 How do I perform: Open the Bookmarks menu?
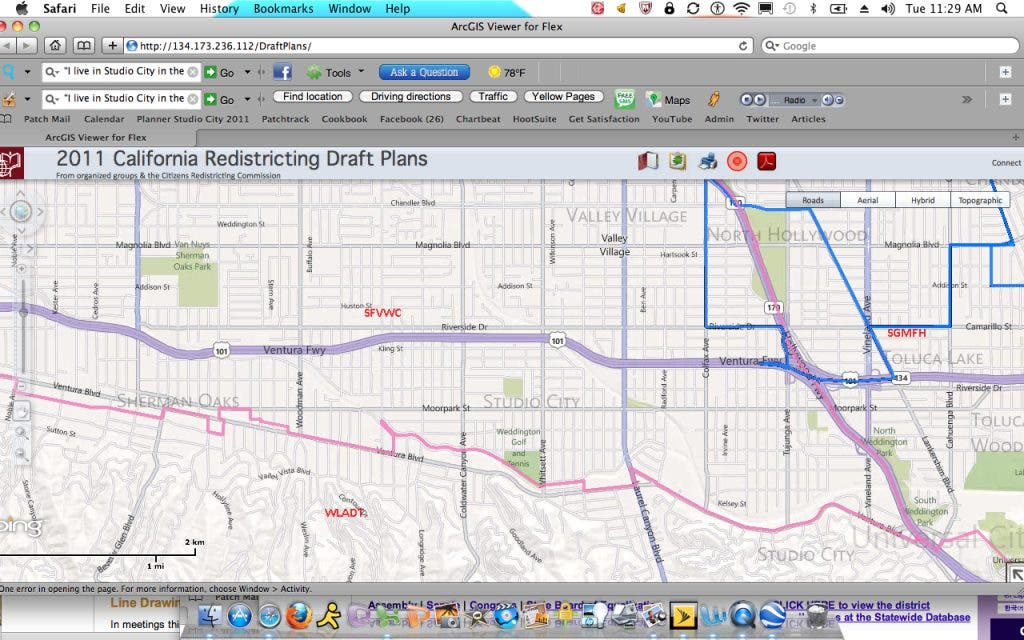click(283, 8)
